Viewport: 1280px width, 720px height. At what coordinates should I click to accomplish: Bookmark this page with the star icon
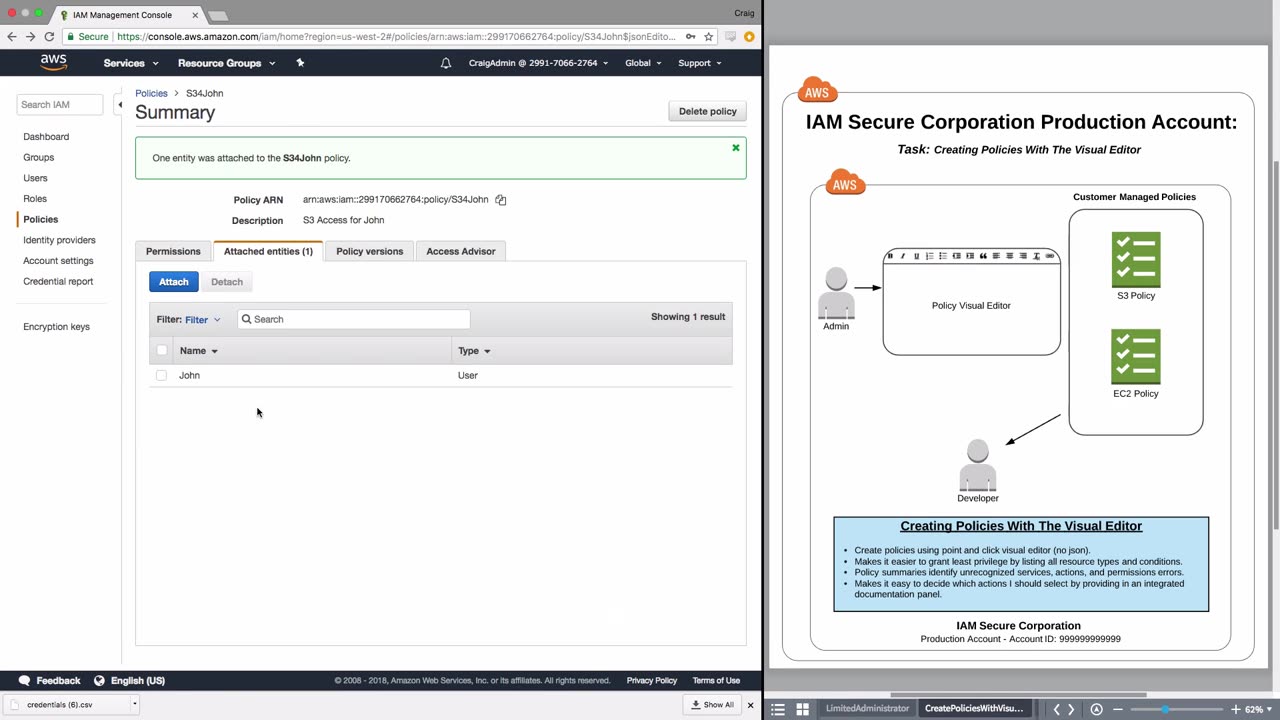709,37
